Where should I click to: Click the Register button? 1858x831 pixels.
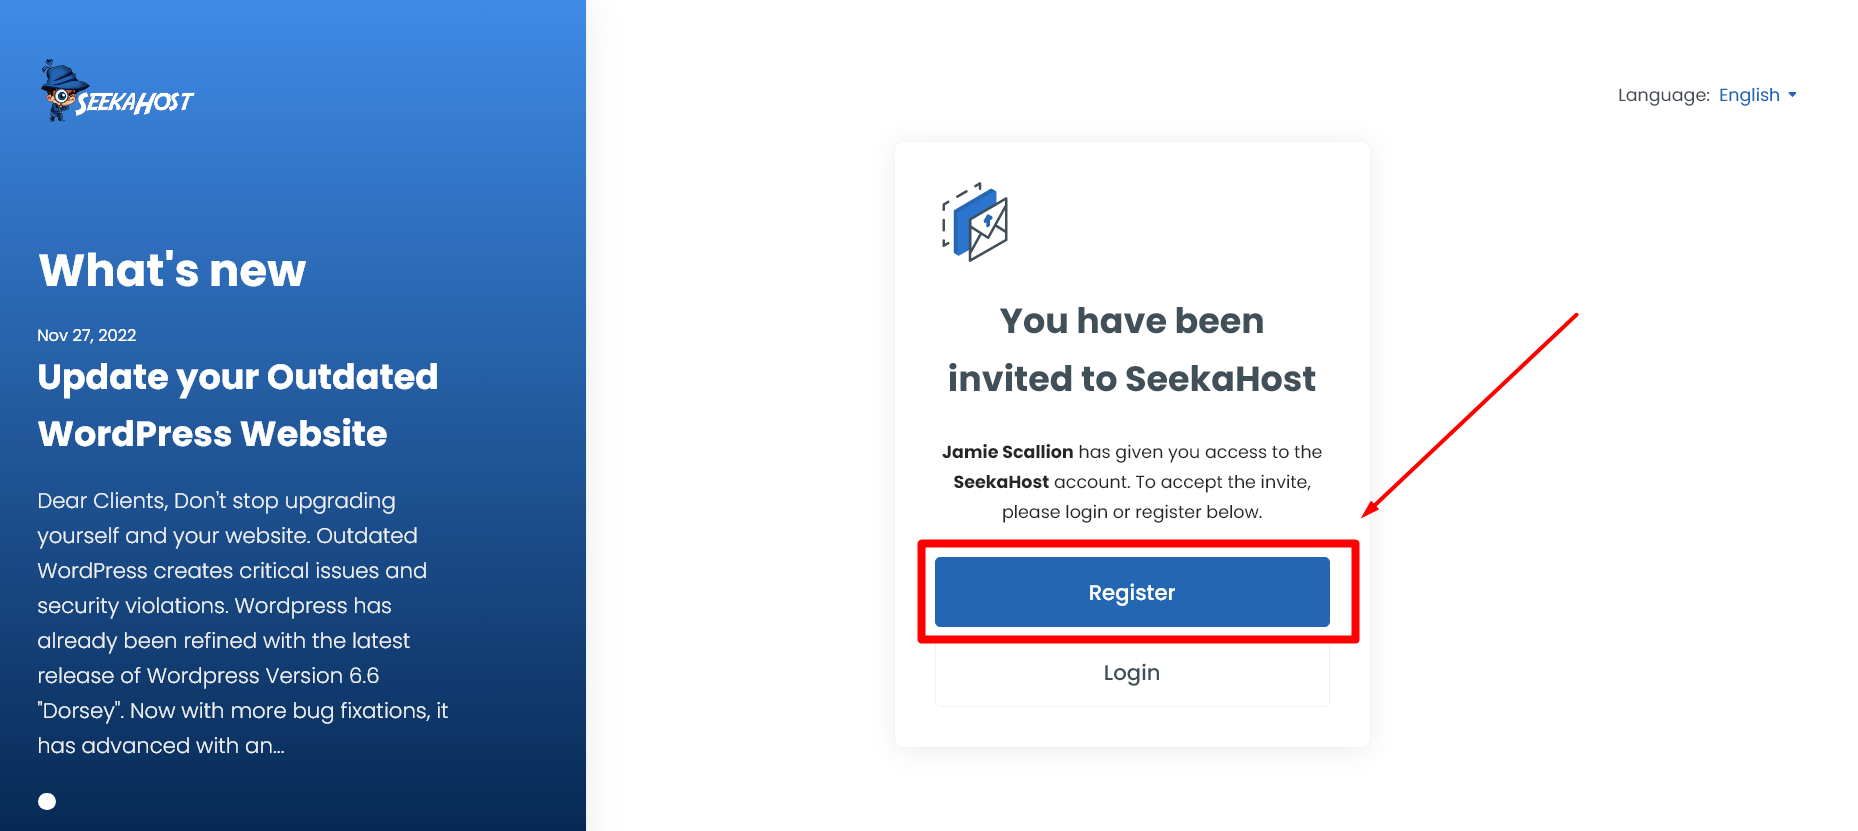[x=1131, y=592]
